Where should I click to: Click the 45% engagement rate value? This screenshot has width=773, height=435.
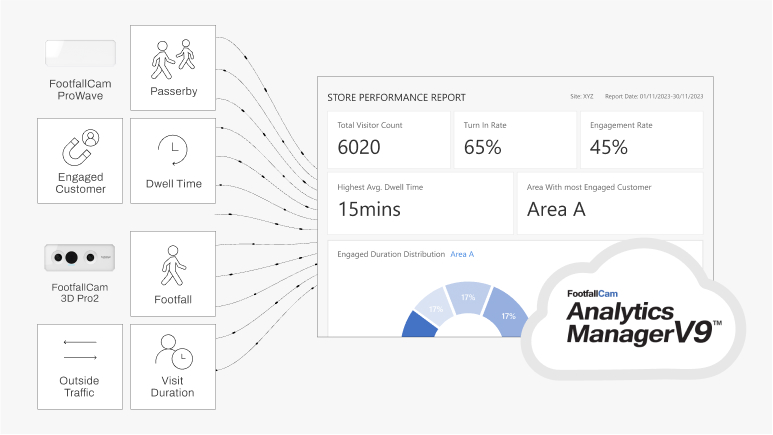pos(609,147)
